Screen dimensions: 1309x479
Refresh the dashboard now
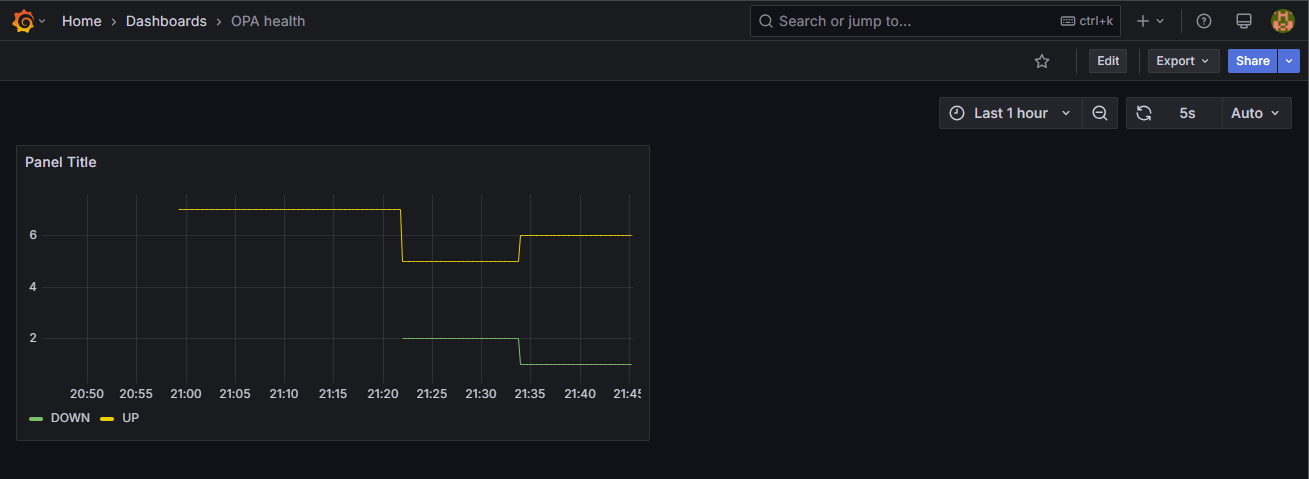tap(1144, 113)
